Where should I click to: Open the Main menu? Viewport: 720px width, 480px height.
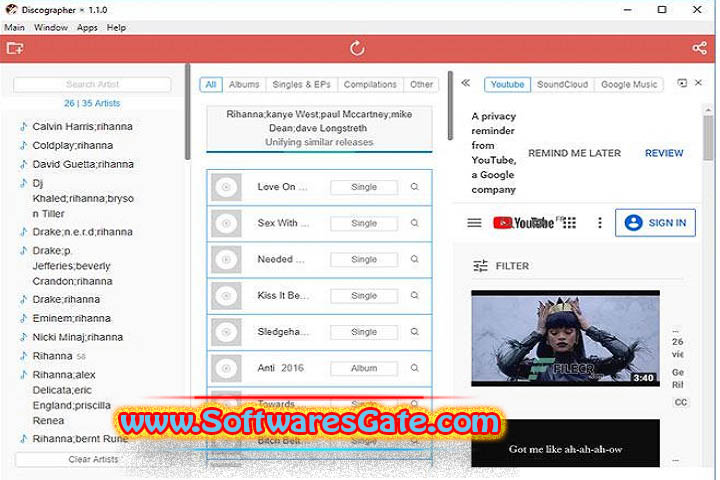[14, 28]
